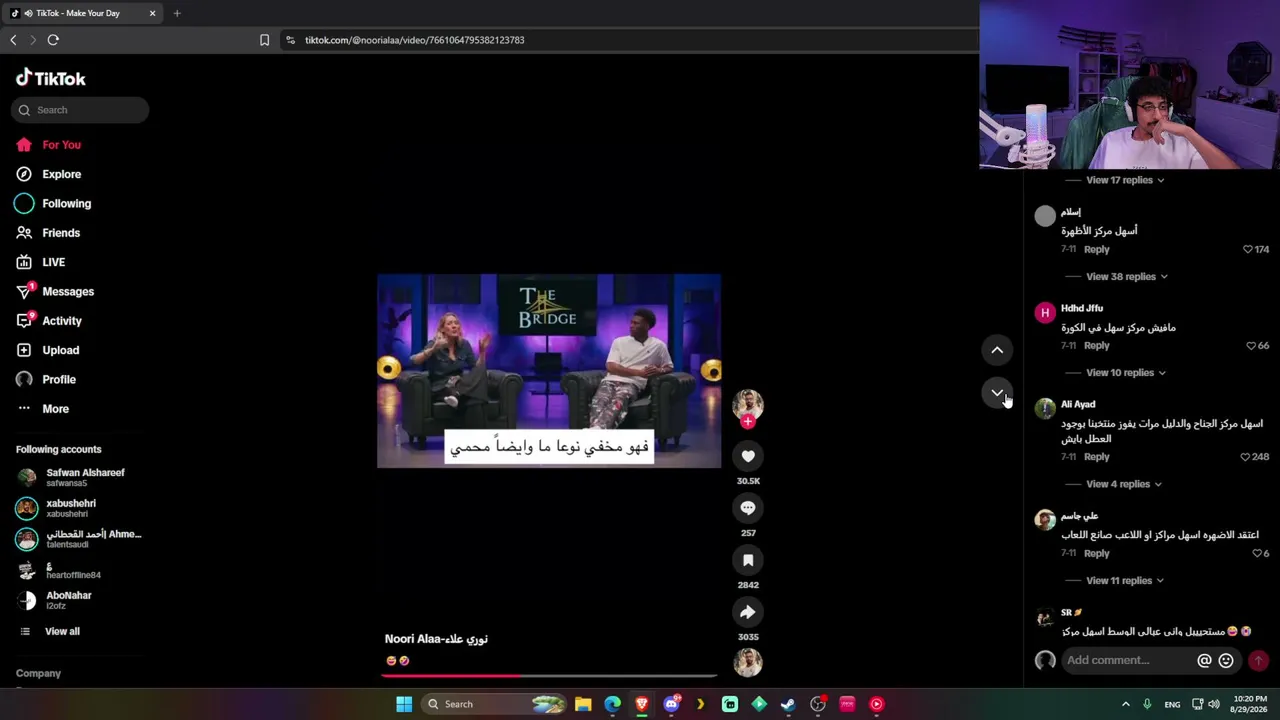The image size is (1280, 720).
Task: Reply to Hdhd Jffu's comment
Action: (1097, 346)
